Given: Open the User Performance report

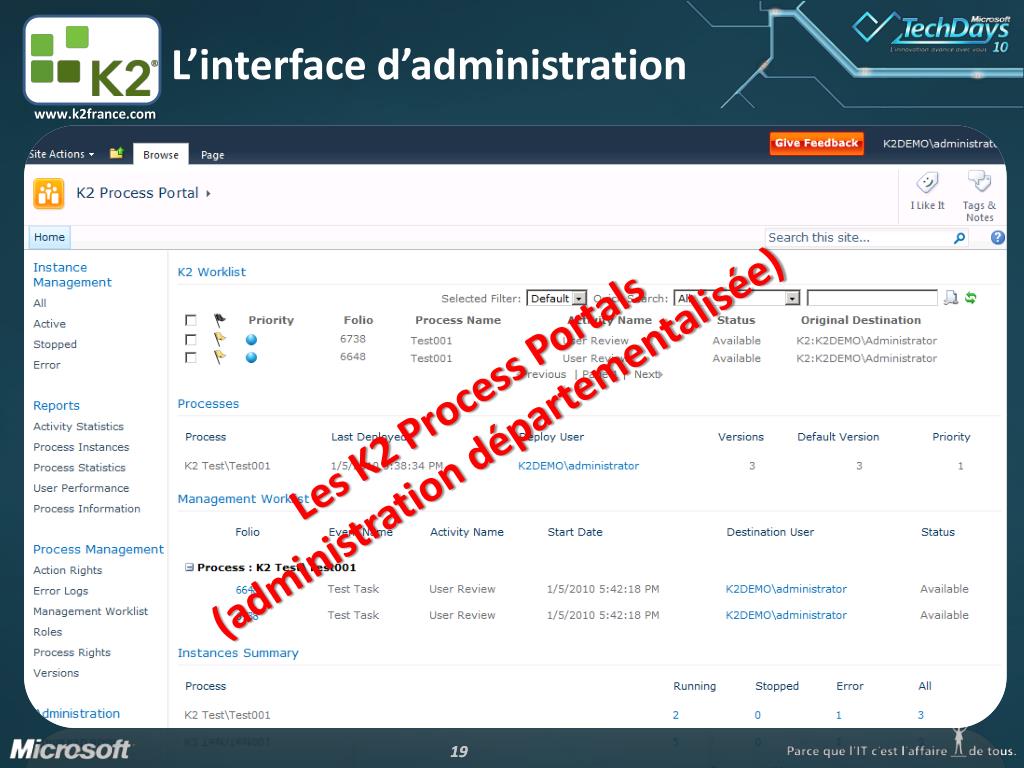Looking at the screenshot, I should click(x=82, y=488).
